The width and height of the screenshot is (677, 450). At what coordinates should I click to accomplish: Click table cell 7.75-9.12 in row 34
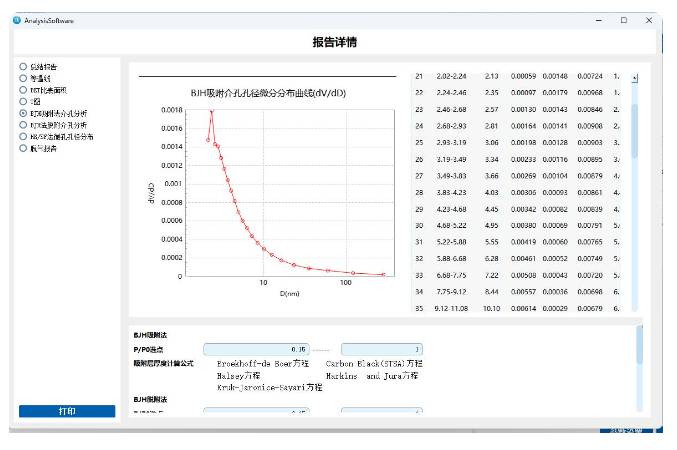point(451,292)
